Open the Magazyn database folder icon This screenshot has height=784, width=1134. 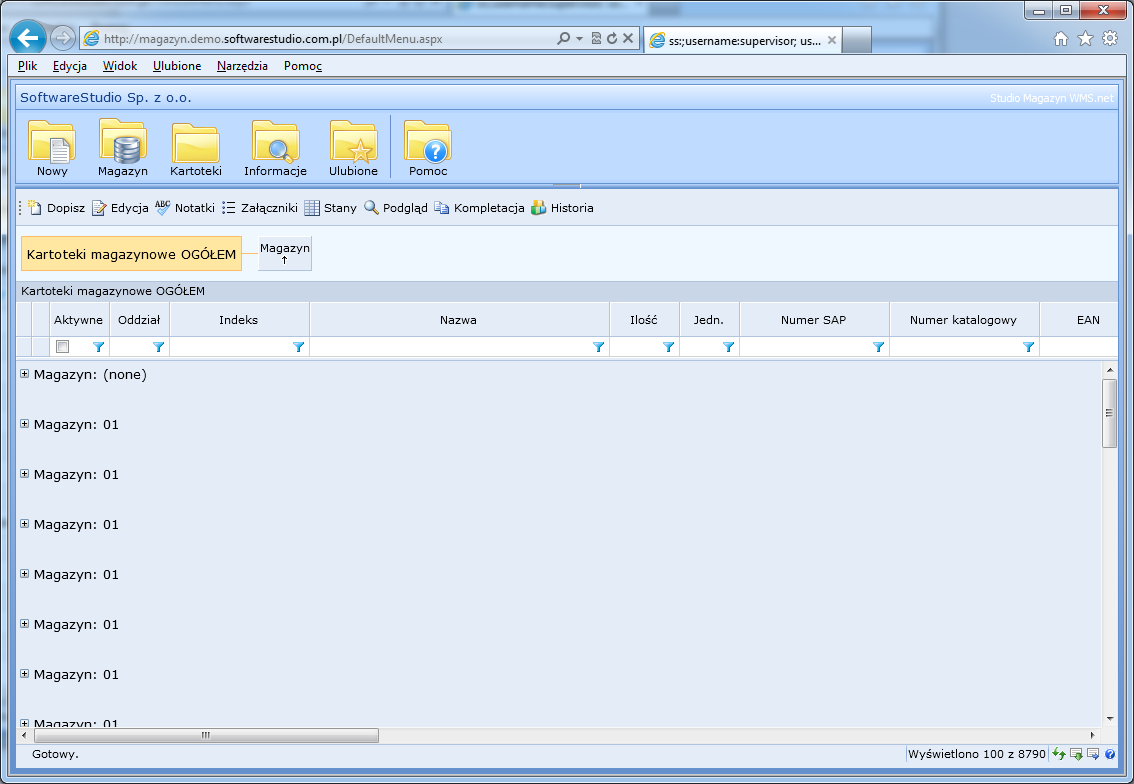(123, 142)
